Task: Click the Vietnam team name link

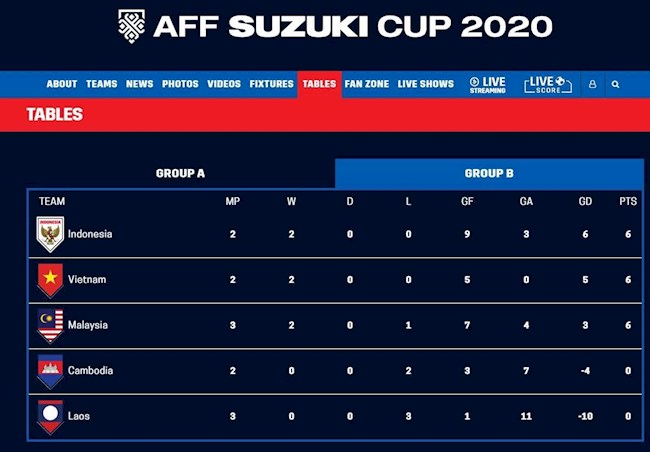Action: coord(87,279)
